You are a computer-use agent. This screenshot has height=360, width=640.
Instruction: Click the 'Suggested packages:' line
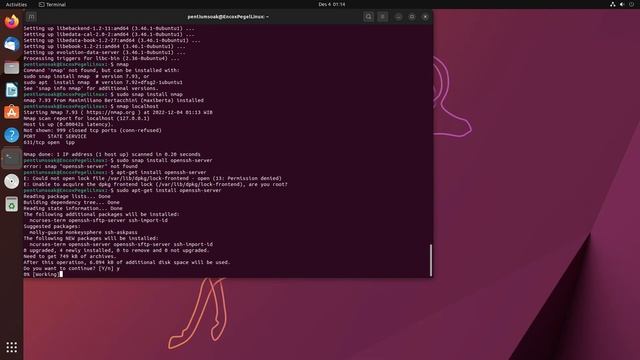click(x=52, y=226)
